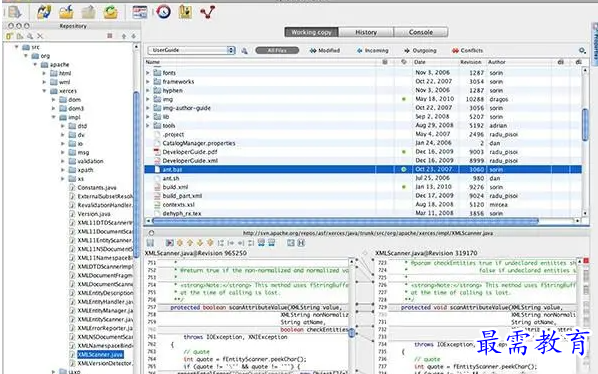
Task: Click the repository tree vertical scrollbar
Action: pos(136,175)
